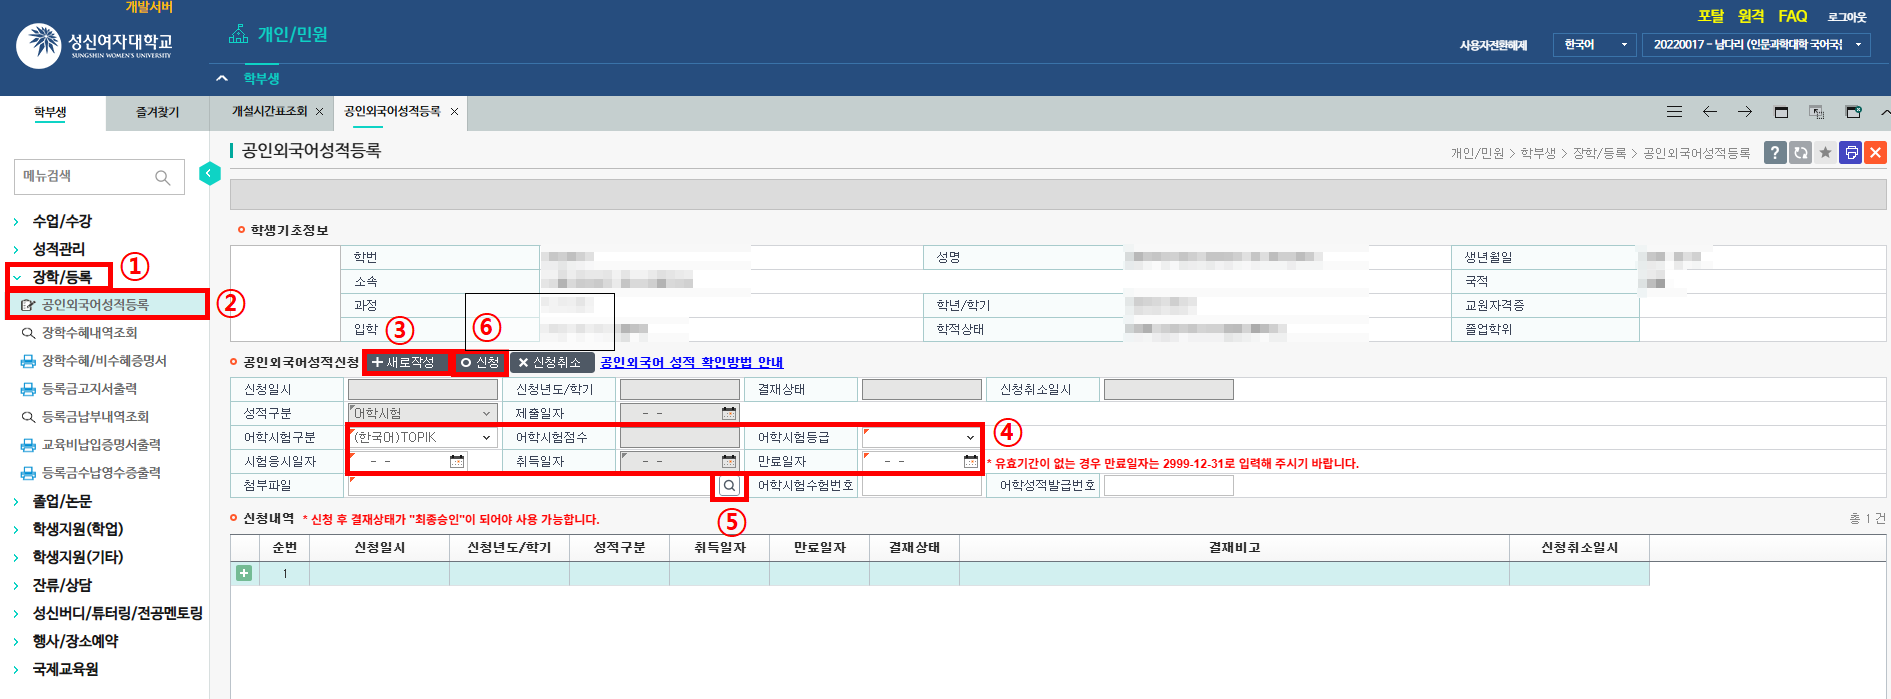This screenshot has width=1891, height=699.
Task: Open the 제출일자 calendar picker
Action: 729,413
